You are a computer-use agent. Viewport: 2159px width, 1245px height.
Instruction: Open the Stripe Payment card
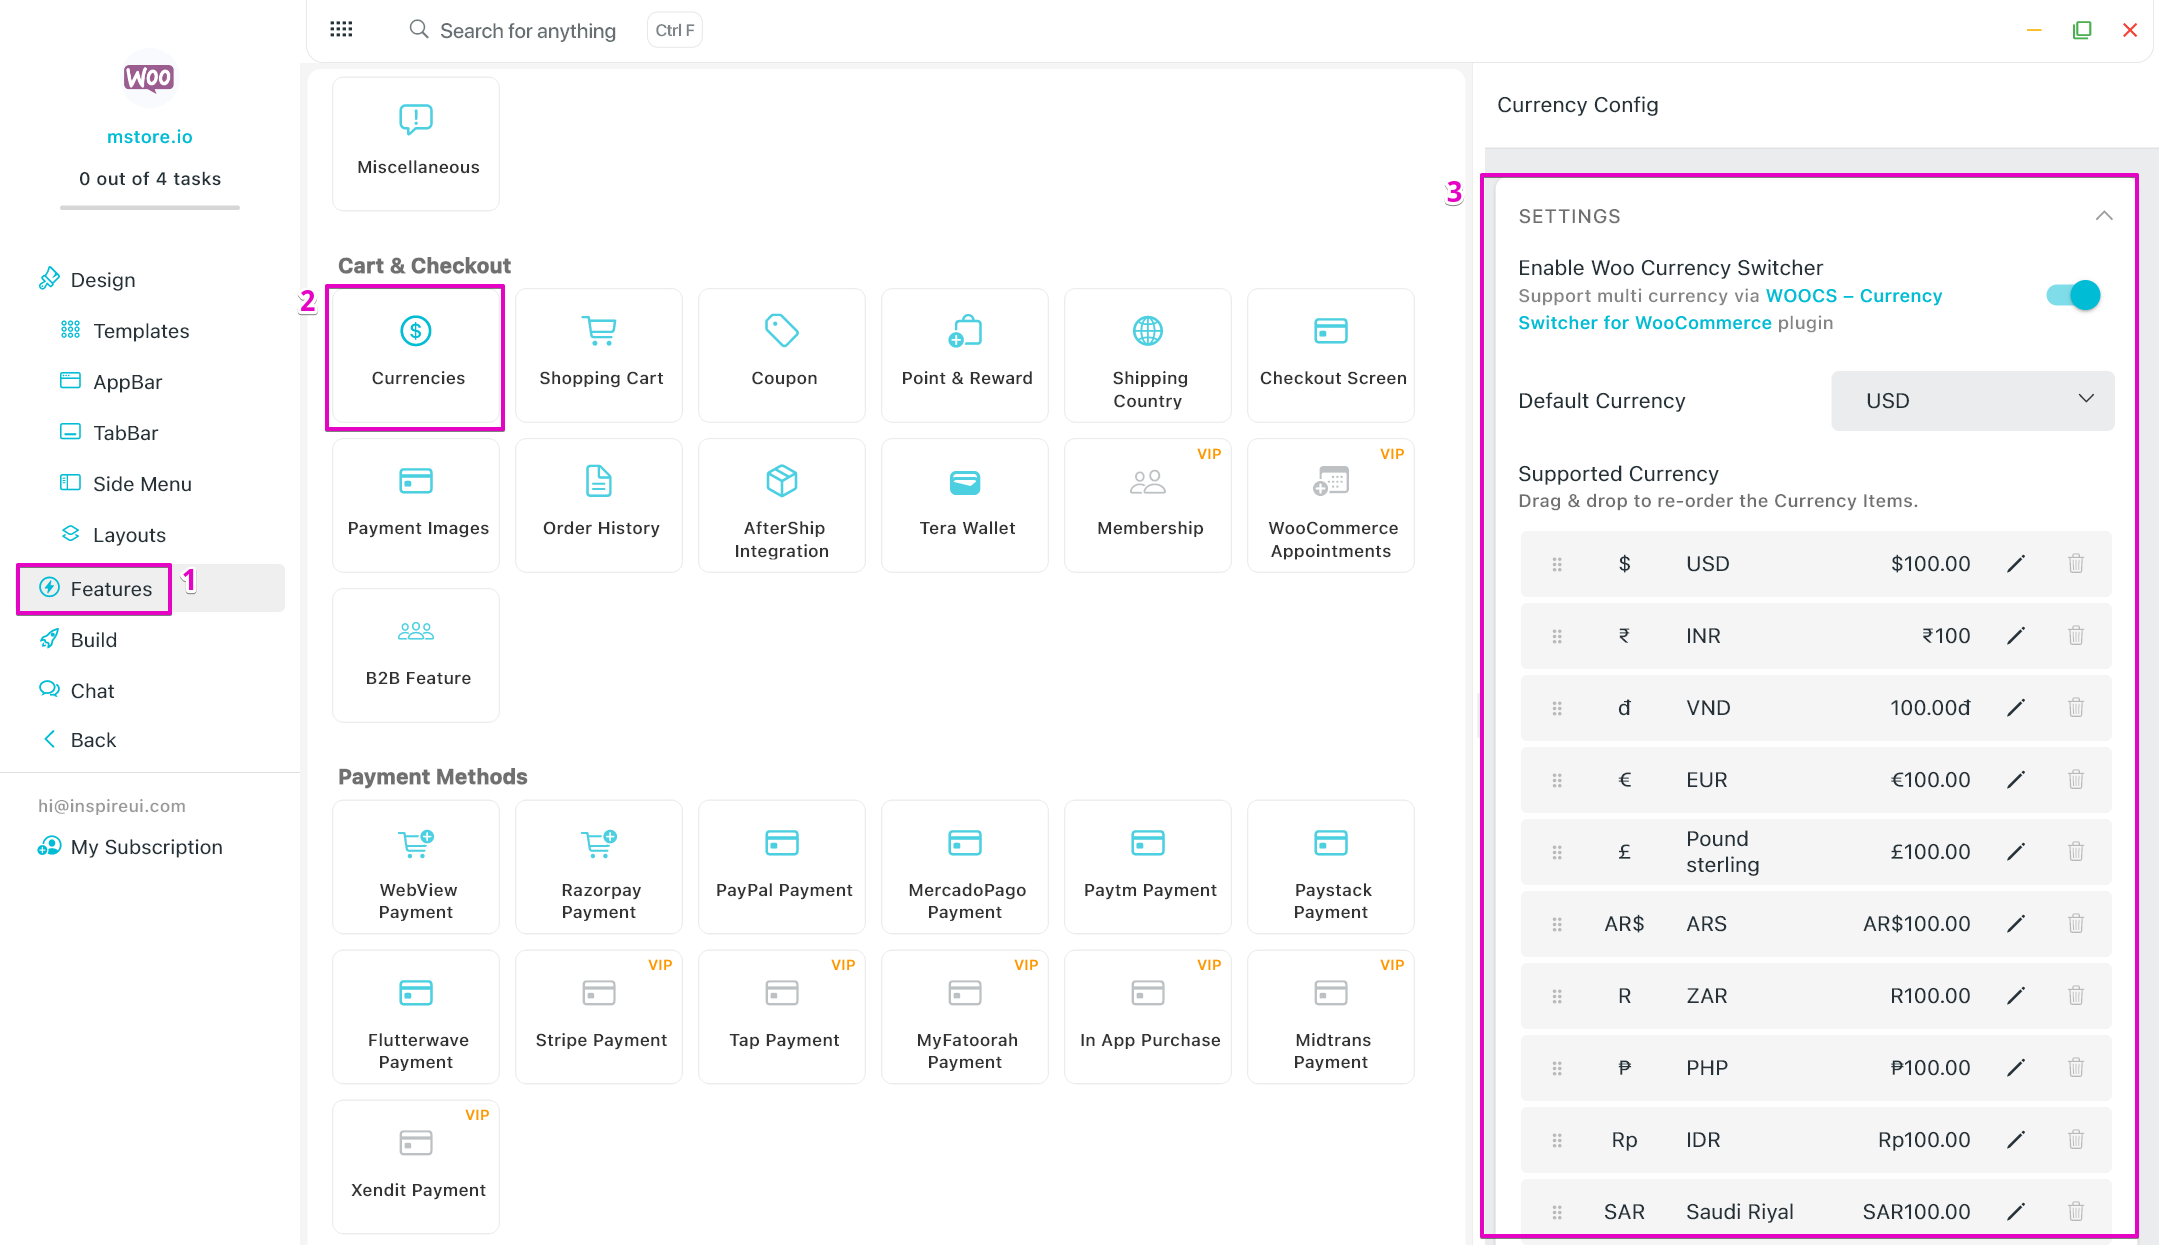(599, 1017)
